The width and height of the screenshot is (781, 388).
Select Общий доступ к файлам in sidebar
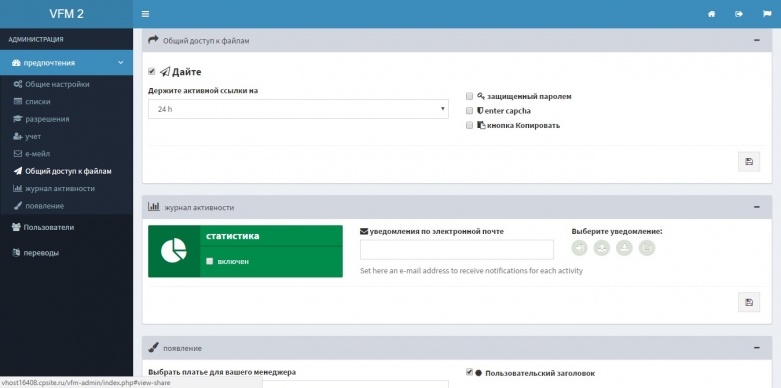click(68, 171)
